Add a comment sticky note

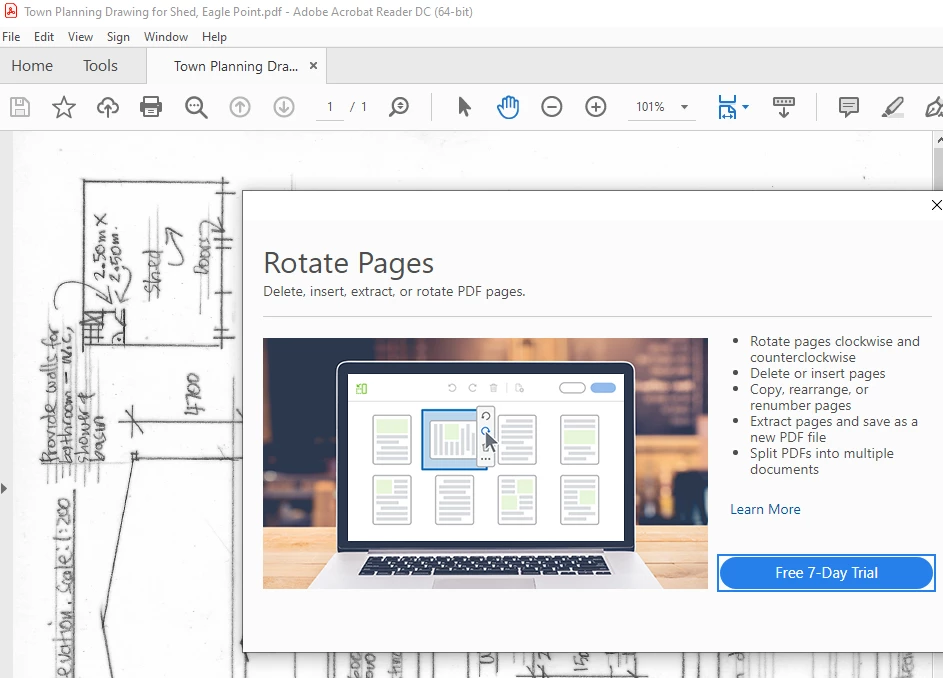[x=849, y=107]
